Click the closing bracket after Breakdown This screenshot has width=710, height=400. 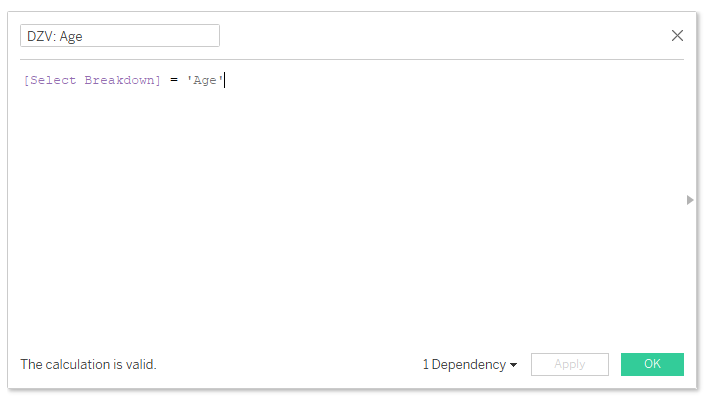tap(157, 80)
